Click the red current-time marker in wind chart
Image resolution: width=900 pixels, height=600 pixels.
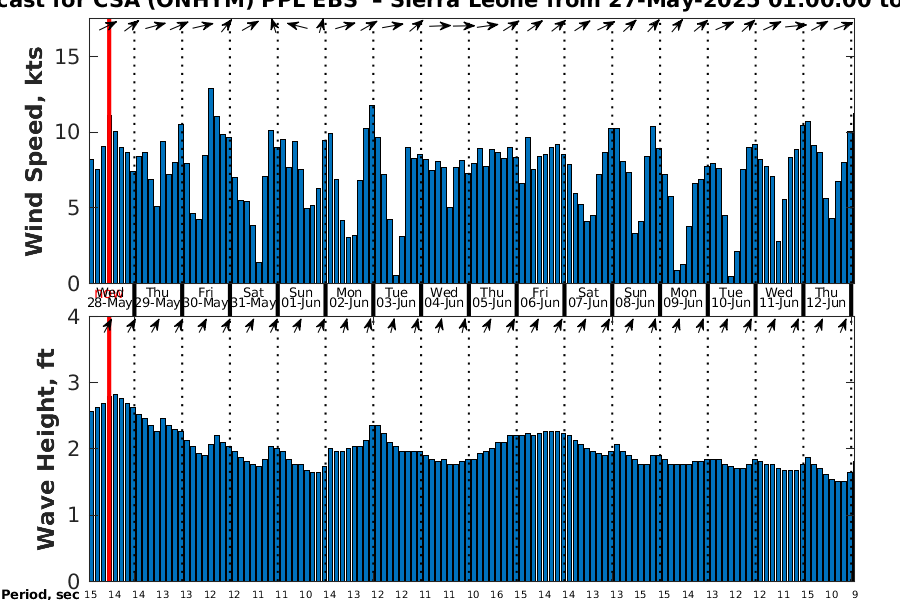109,151
